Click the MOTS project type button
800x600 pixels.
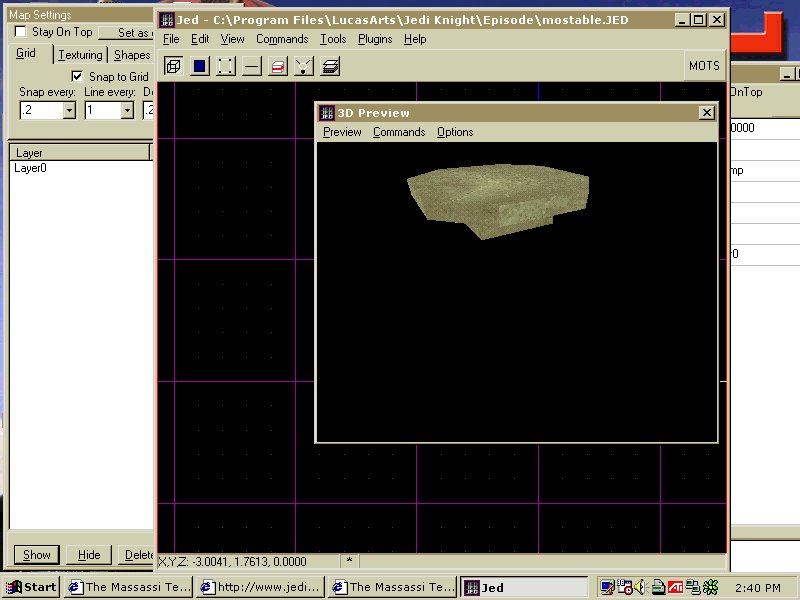pos(704,65)
